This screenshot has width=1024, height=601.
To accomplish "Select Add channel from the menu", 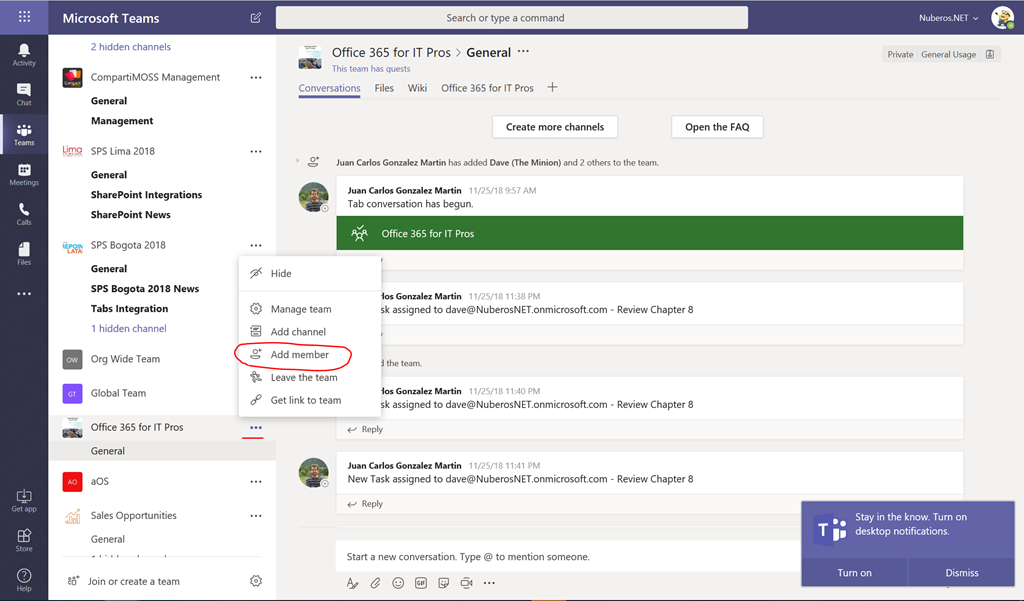I will [310, 331].
